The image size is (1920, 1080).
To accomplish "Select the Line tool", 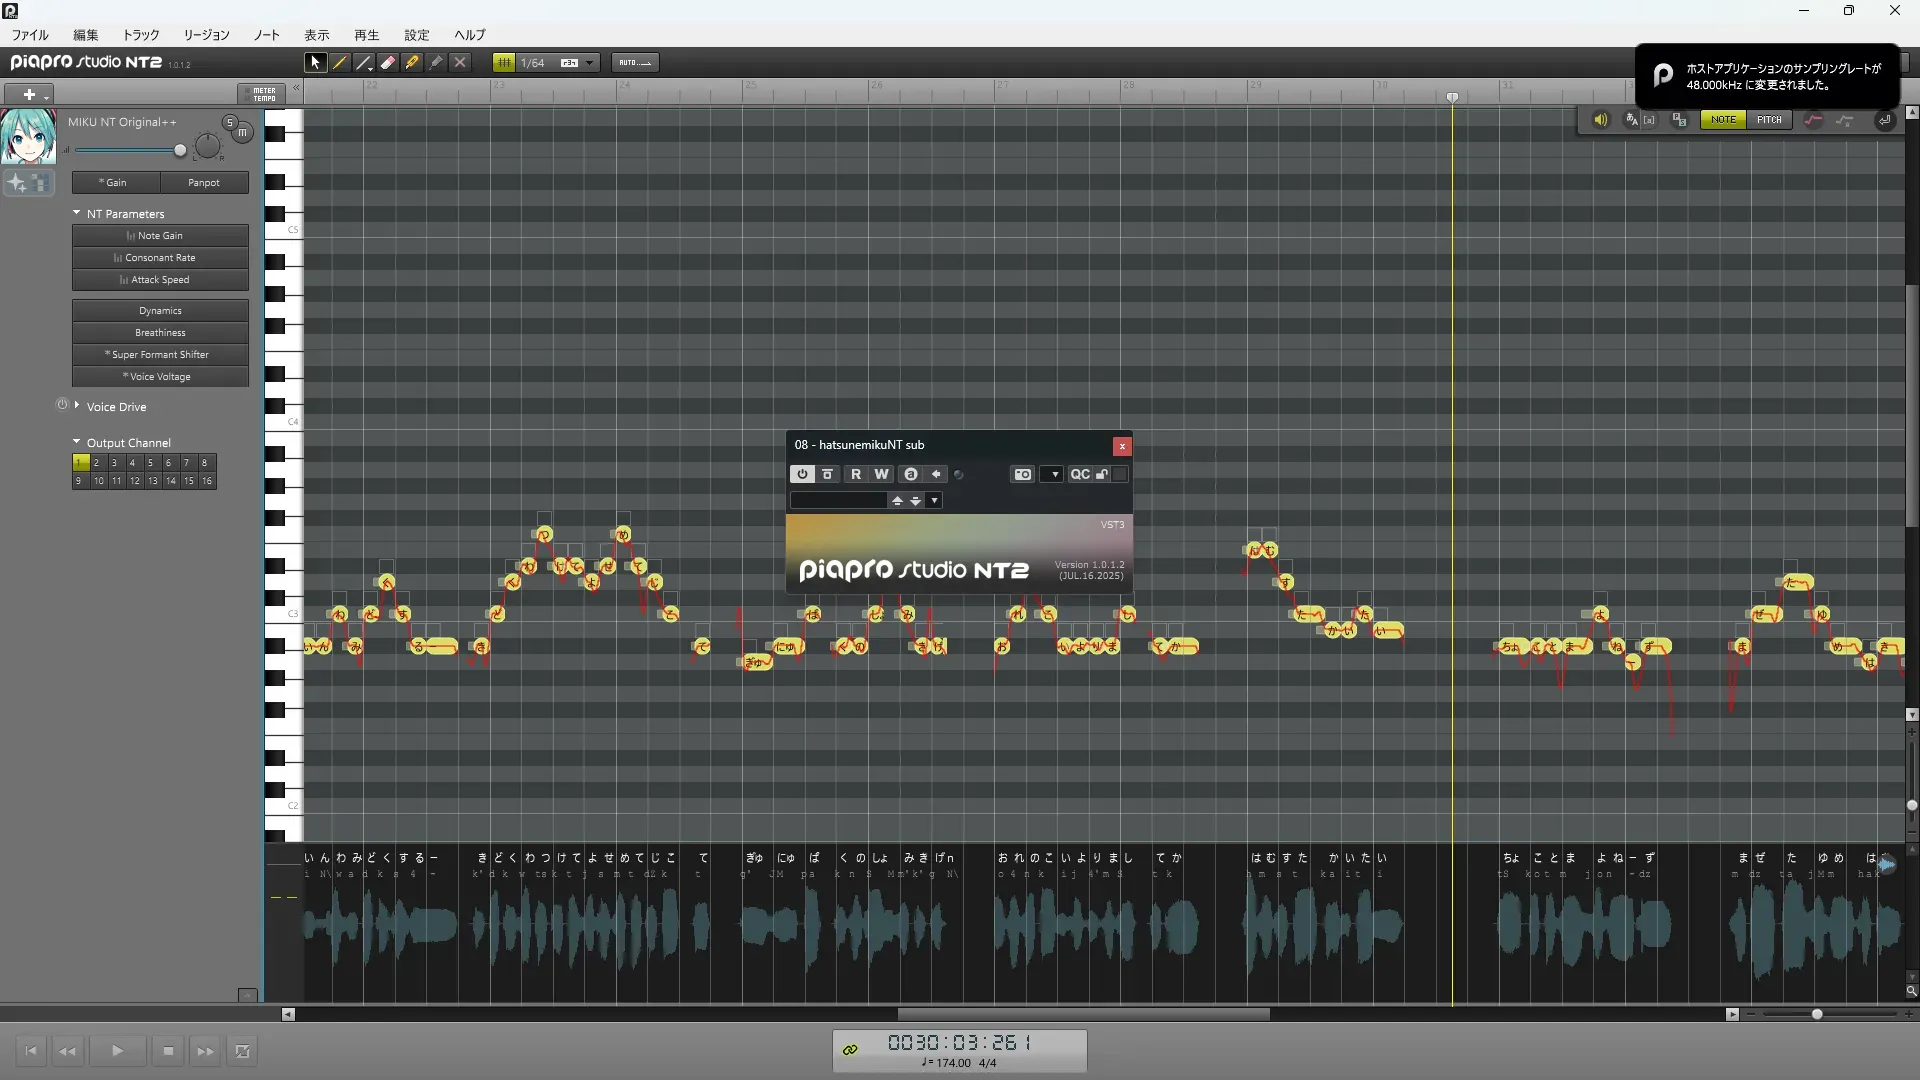I will (x=364, y=63).
